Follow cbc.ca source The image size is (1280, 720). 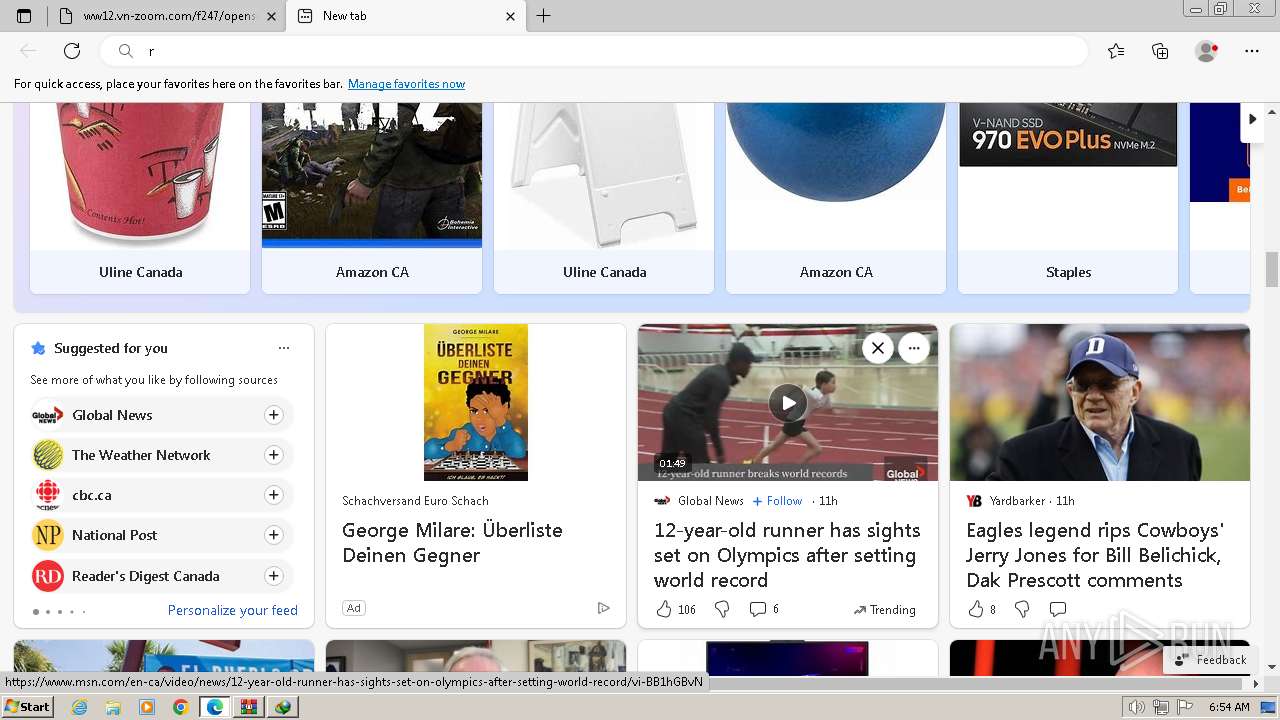tap(273, 495)
